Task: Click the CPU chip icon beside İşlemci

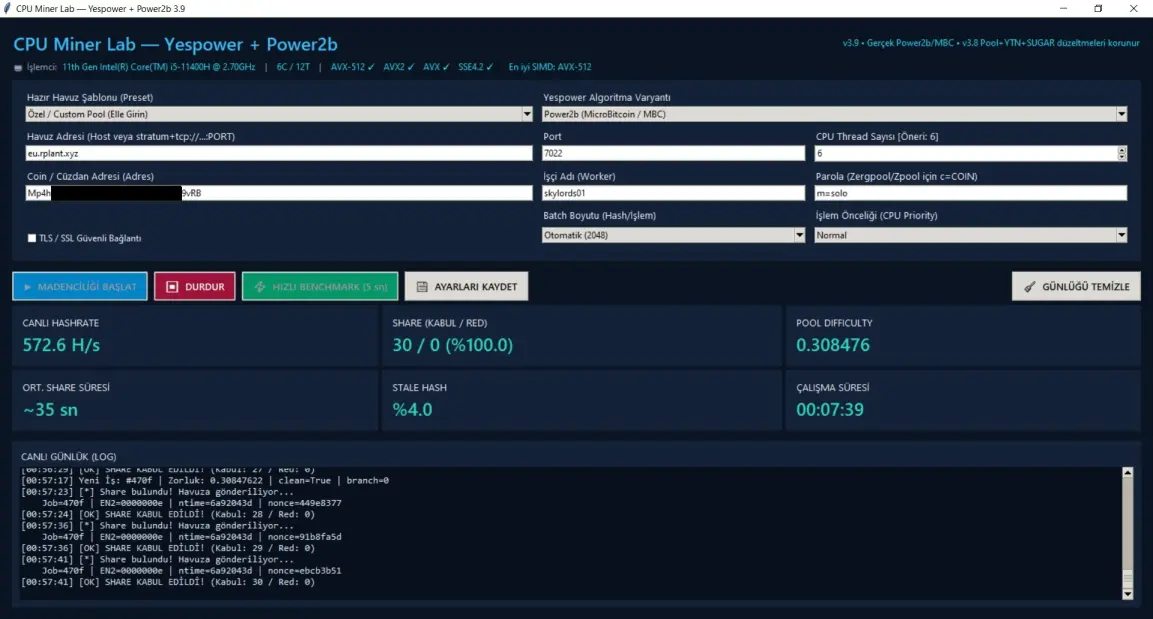Action: click(x=18, y=68)
